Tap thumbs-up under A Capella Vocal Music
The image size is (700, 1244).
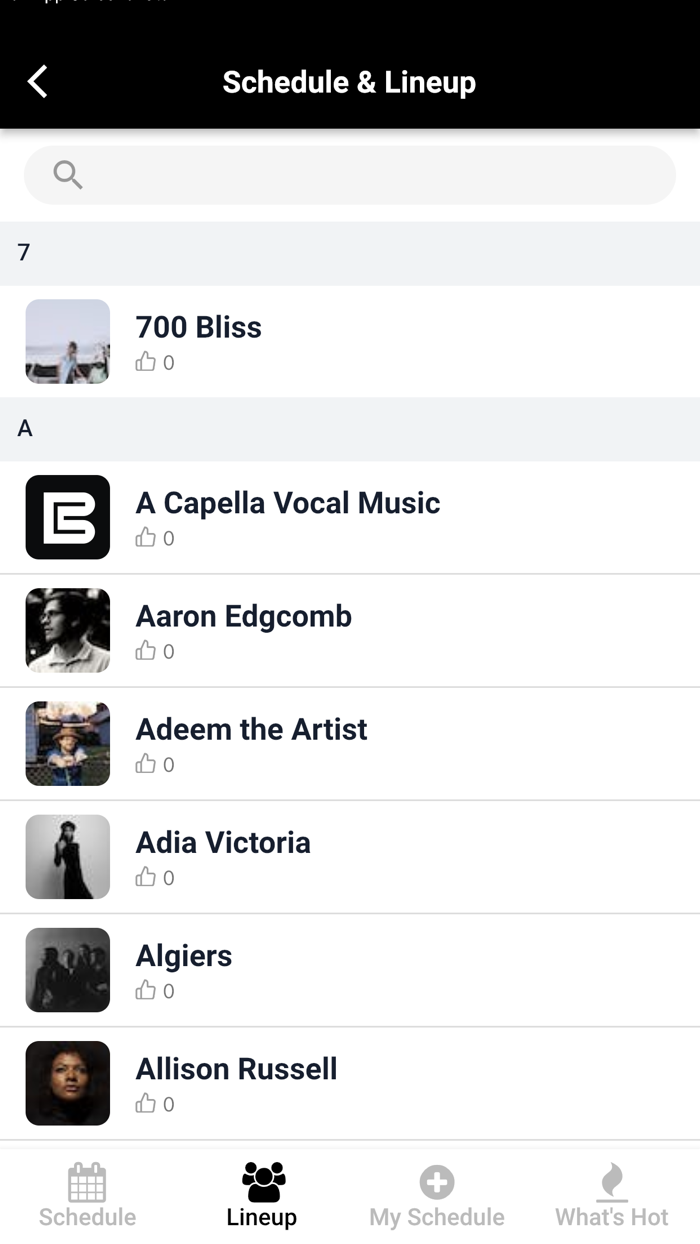pyautogui.click(x=146, y=538)
